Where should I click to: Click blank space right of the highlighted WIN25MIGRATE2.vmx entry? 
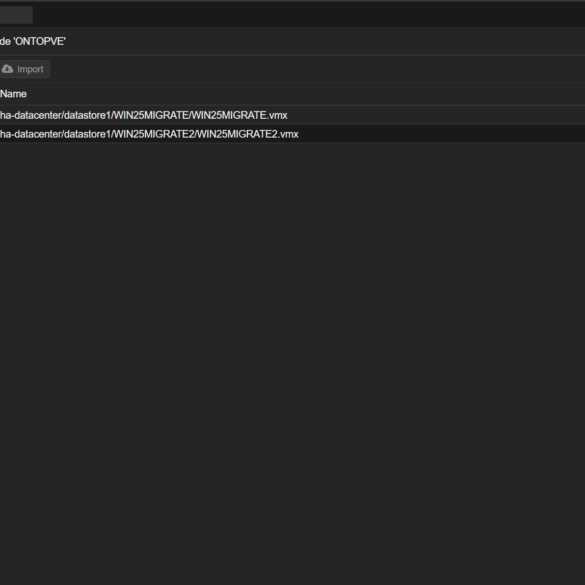[442, 134]
